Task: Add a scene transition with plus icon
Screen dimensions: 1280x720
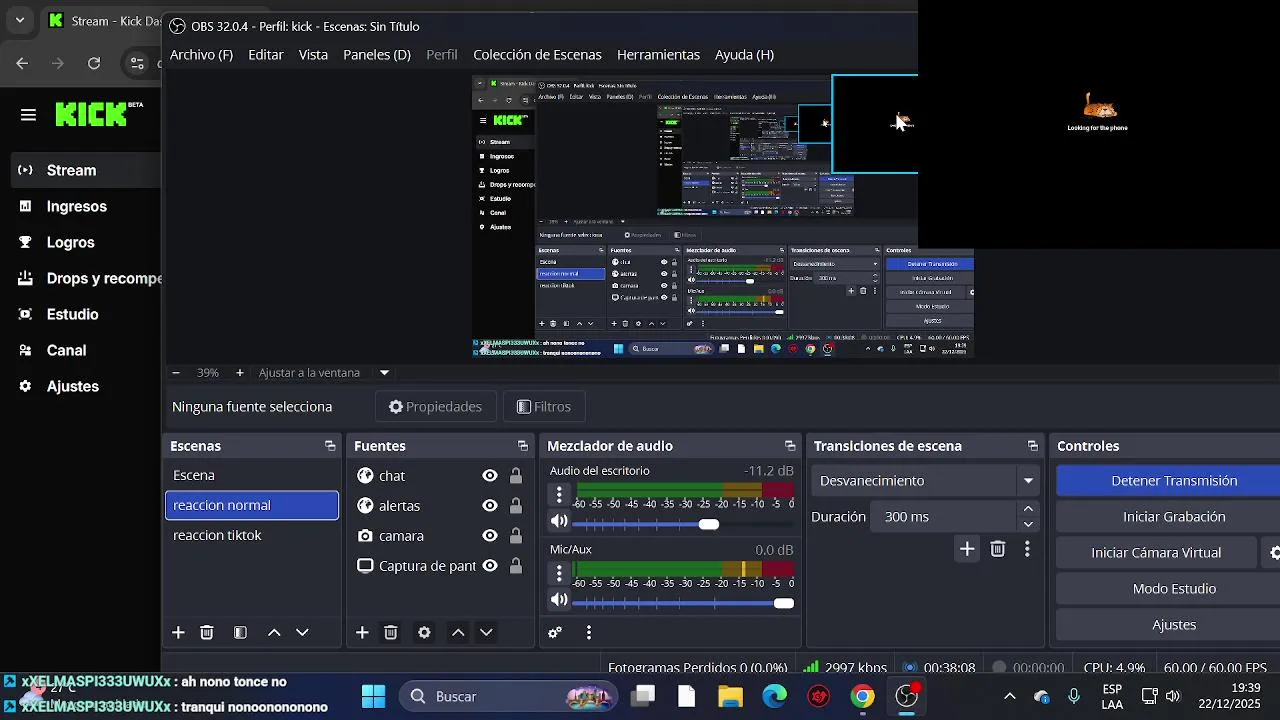Action: [x=967, y=548]
